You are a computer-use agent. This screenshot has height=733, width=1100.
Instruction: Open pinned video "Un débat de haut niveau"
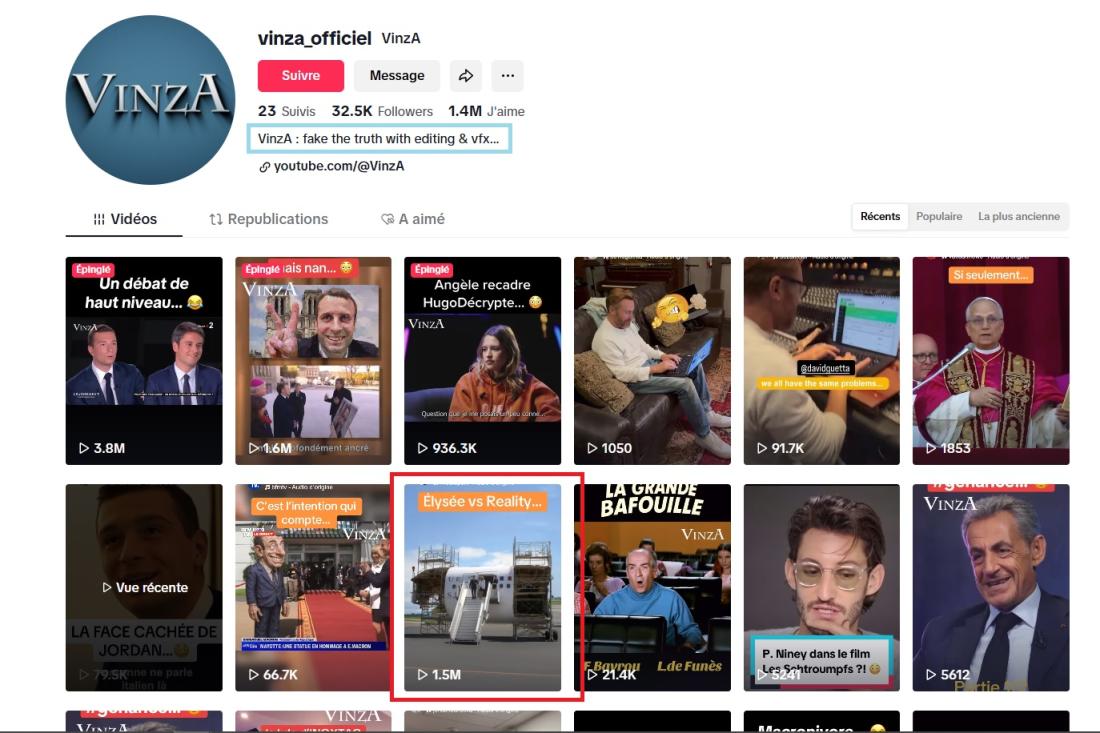click(x=144, y=361)
